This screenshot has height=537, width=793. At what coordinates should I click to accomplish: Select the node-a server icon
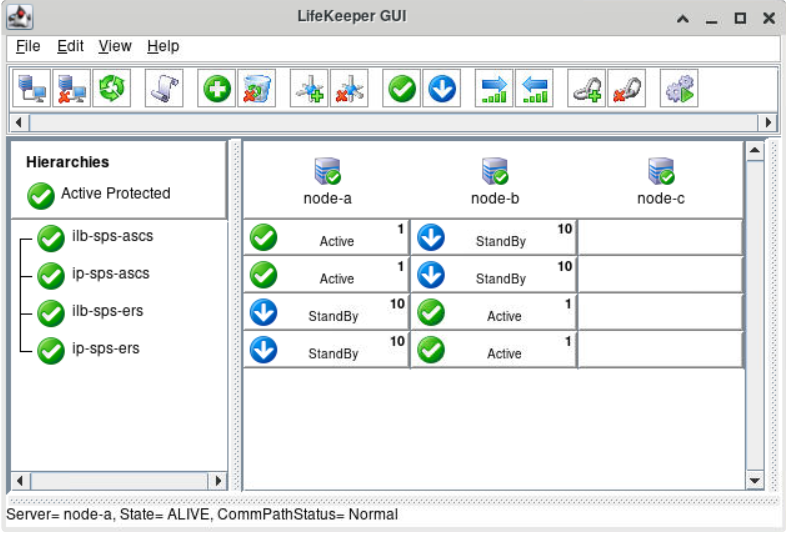coord(327,171)
